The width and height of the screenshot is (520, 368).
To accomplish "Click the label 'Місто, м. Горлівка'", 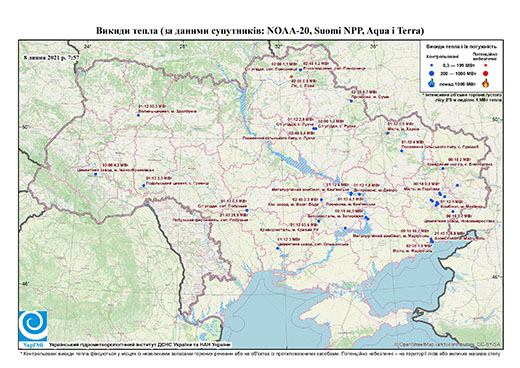I will 422,189.
